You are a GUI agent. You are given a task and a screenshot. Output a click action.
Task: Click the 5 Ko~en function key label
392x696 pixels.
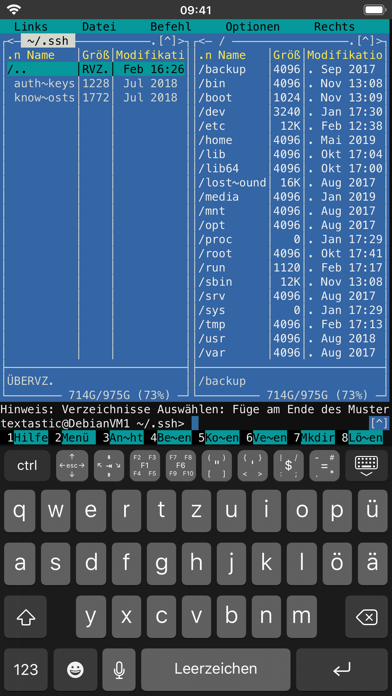(x=219, y=438)
